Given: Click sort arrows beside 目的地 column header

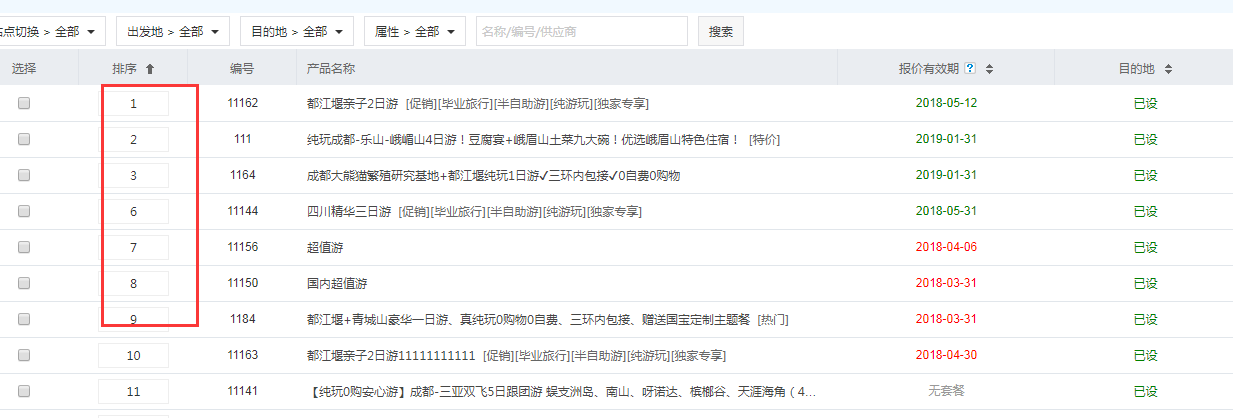Looking at the screenshot, I should pyautogui.click(x=1168, y=69).
